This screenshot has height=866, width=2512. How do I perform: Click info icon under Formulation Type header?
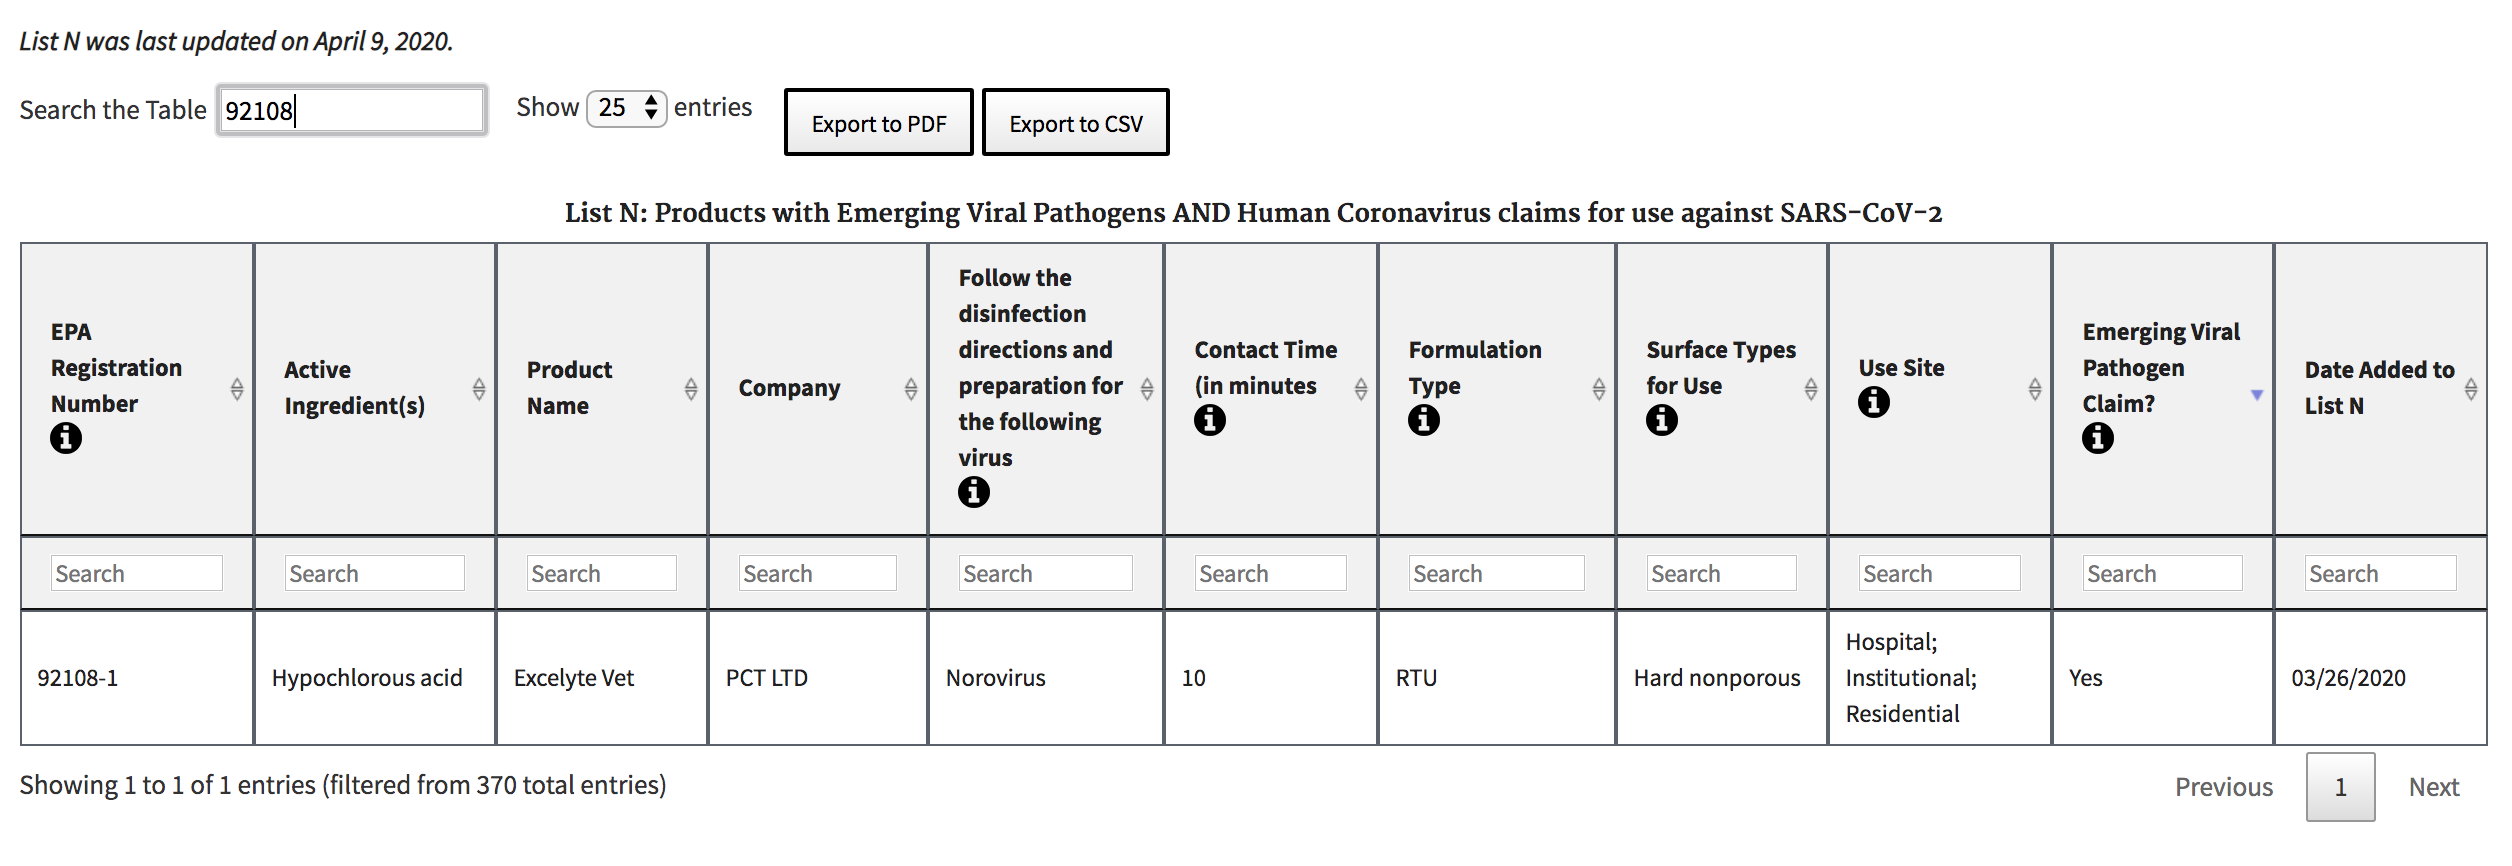(x=1423, y=420)
